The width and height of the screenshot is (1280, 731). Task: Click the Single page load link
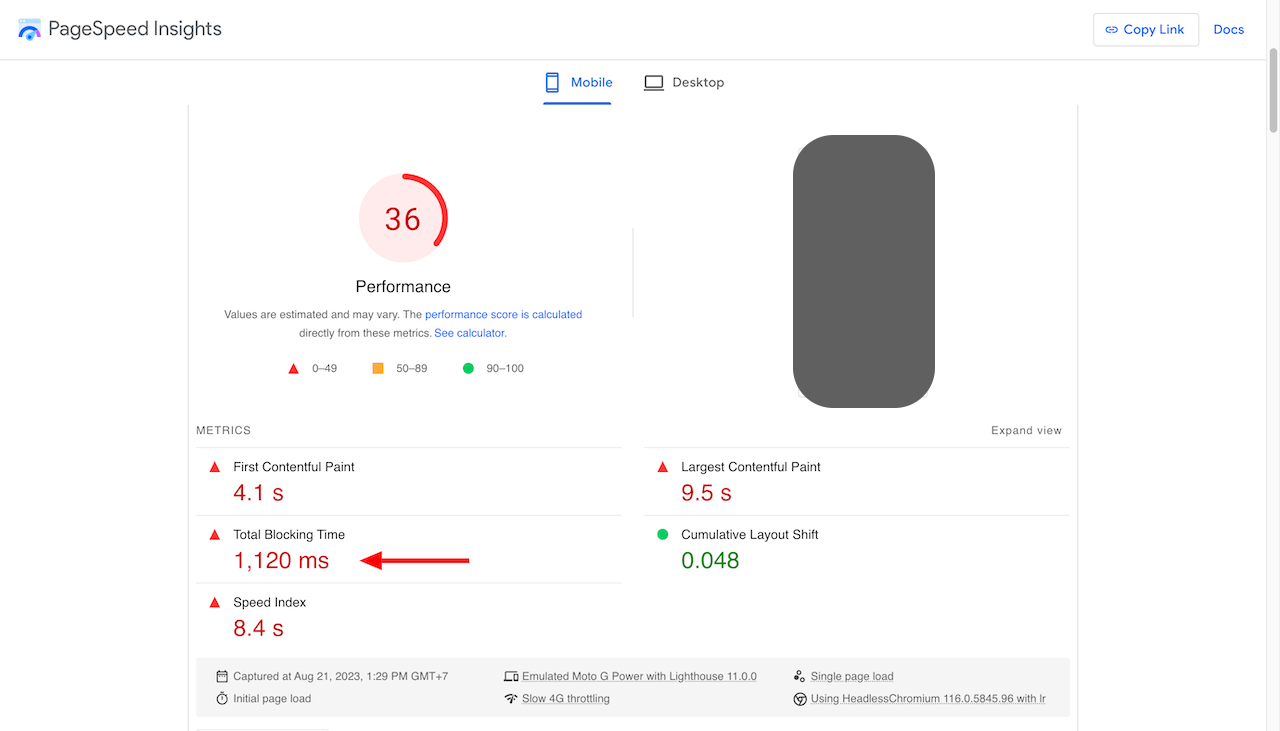(852, 677)
